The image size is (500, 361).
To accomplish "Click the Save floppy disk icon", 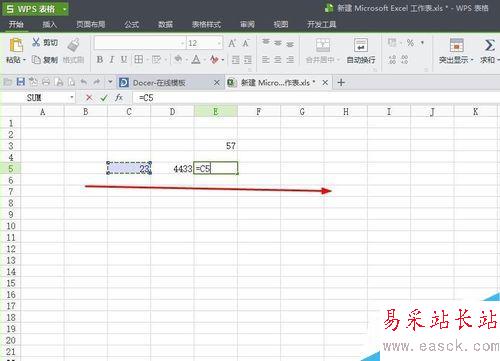I will click(x=21, y=82).
